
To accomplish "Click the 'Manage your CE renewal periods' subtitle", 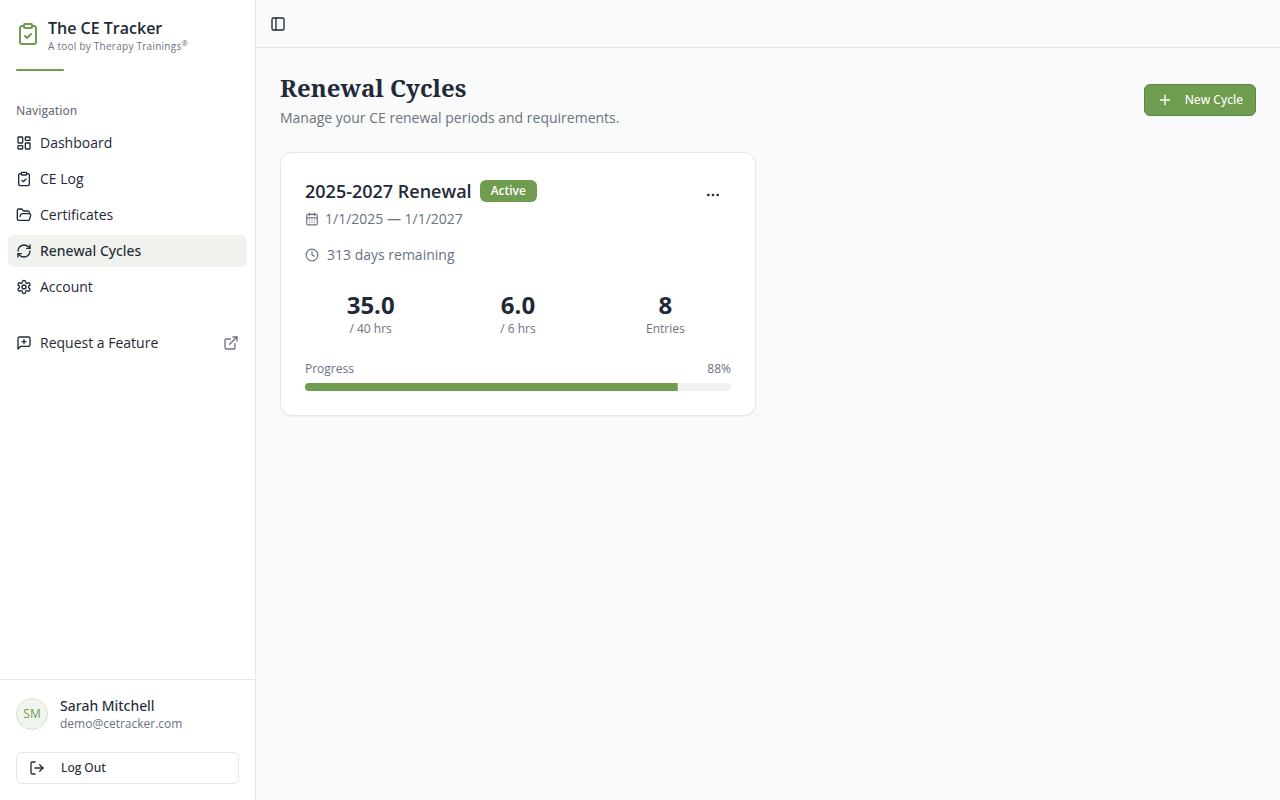I will (450, 118).
